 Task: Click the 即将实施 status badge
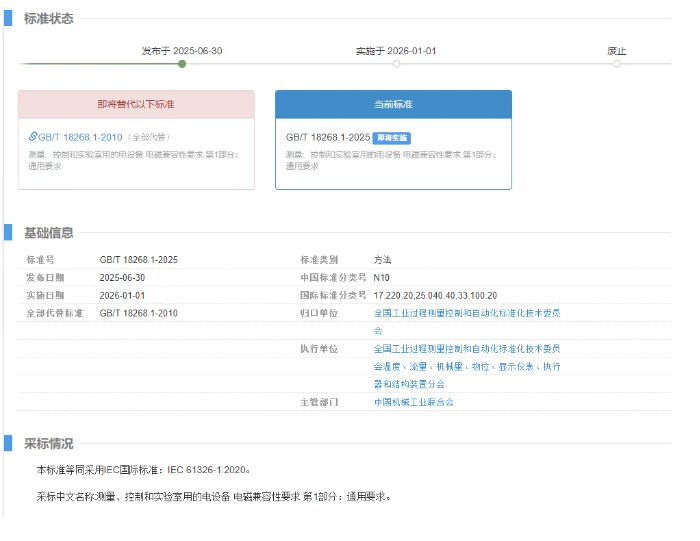[391, 137]
